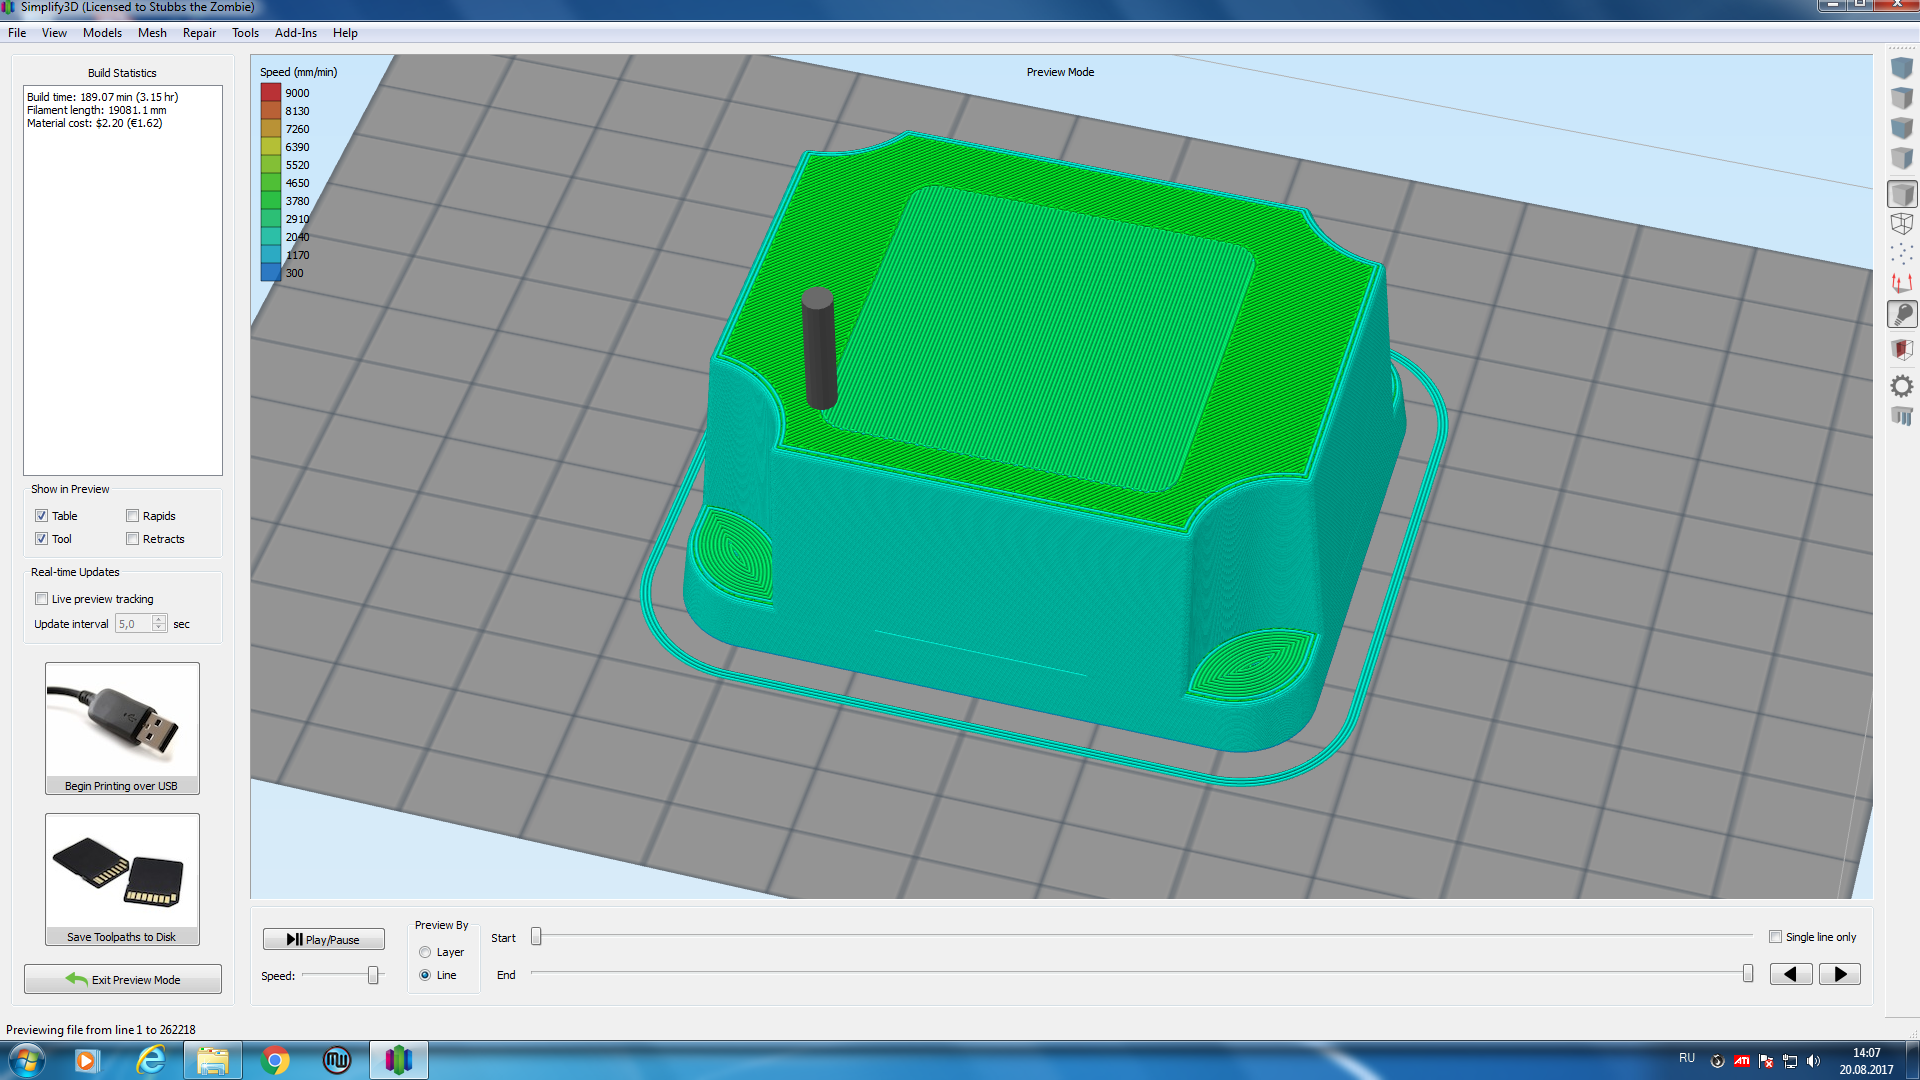The width and height of the screenshot is (1920, 1080).
Task: Click the support structures icon
Action: coord(1901,416)
